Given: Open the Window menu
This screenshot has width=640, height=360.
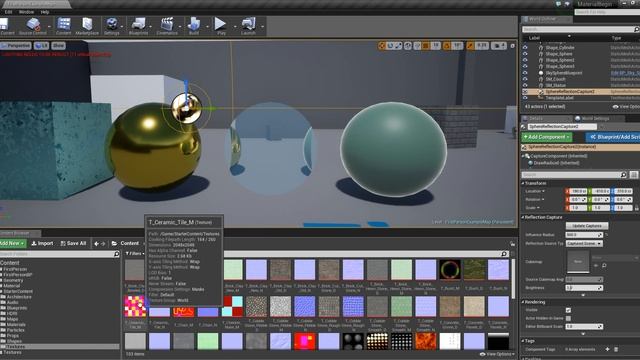Looking at the screenshot, I should (x=26, y=12).
